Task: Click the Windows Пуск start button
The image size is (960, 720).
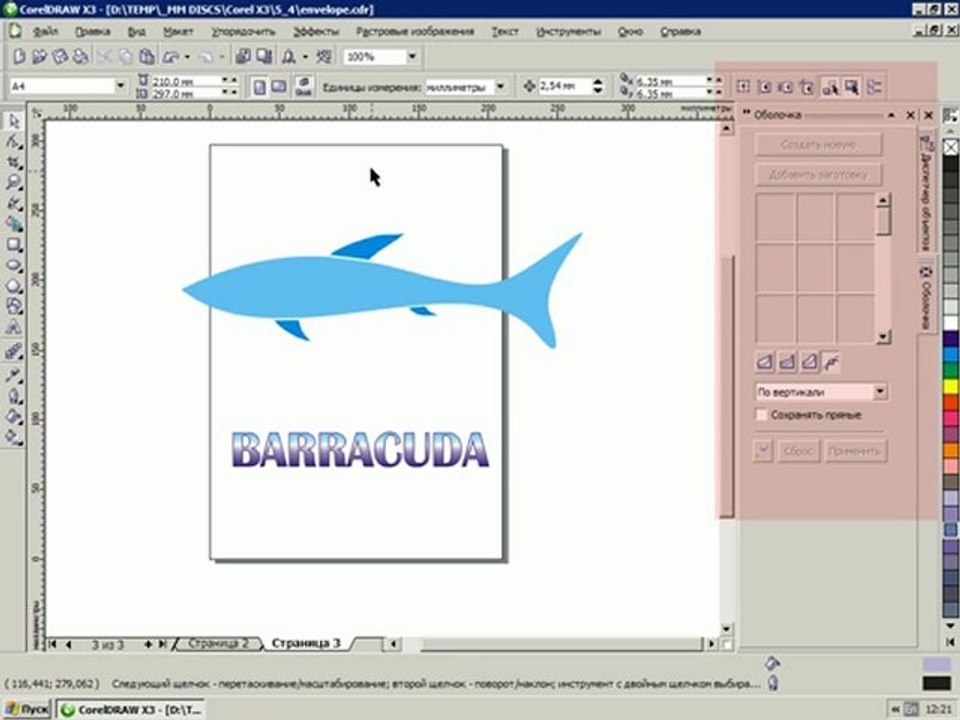Action: coord(28,710)
